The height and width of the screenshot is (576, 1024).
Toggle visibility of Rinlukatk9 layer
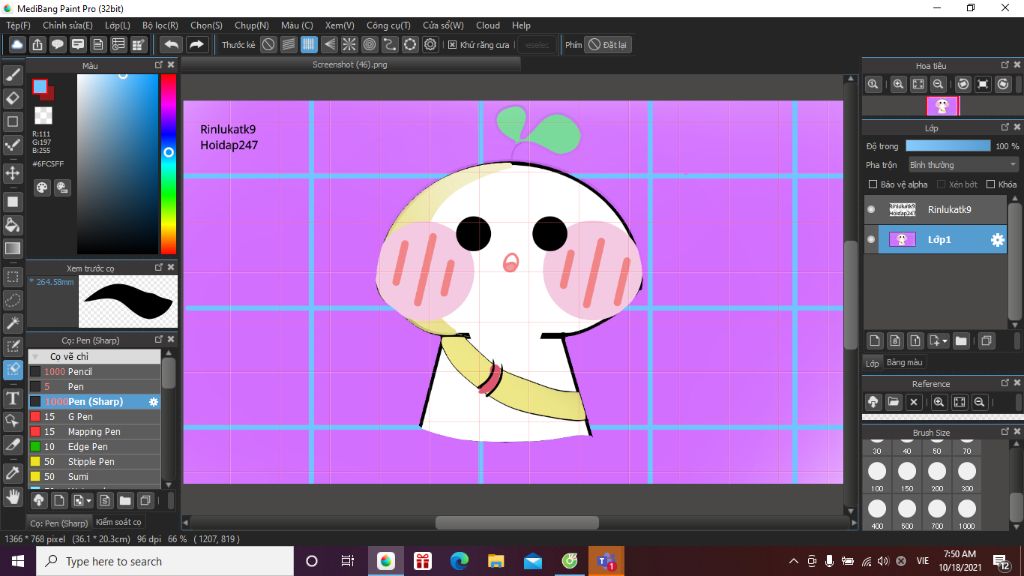[871, 210]
